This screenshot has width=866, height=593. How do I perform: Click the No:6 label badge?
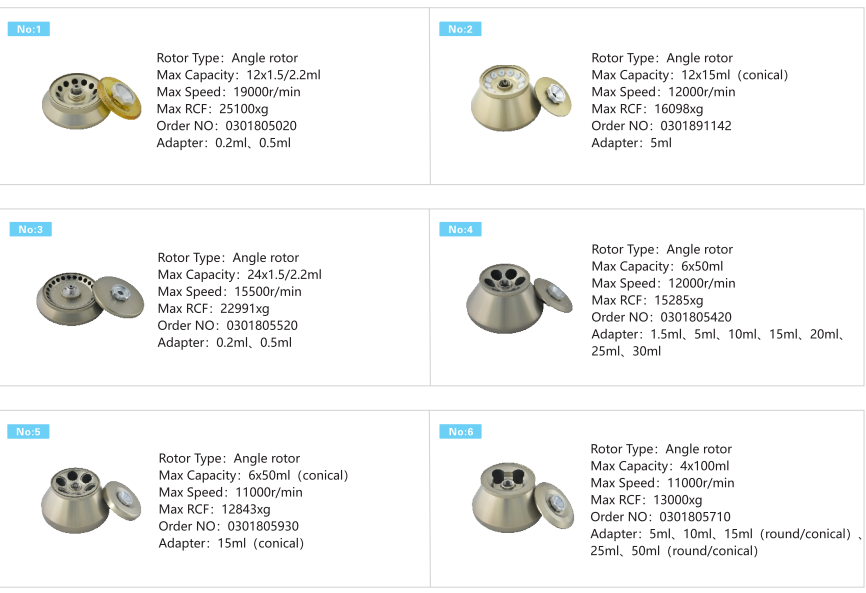(460, 431)
